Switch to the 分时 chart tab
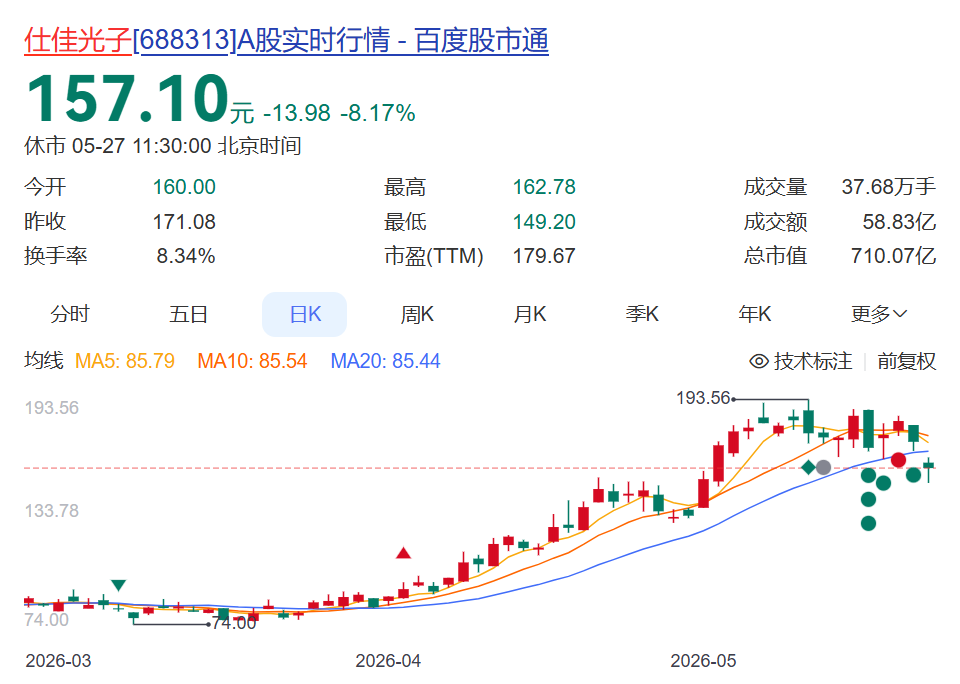960x684 pixels. [x=70, y=314]
